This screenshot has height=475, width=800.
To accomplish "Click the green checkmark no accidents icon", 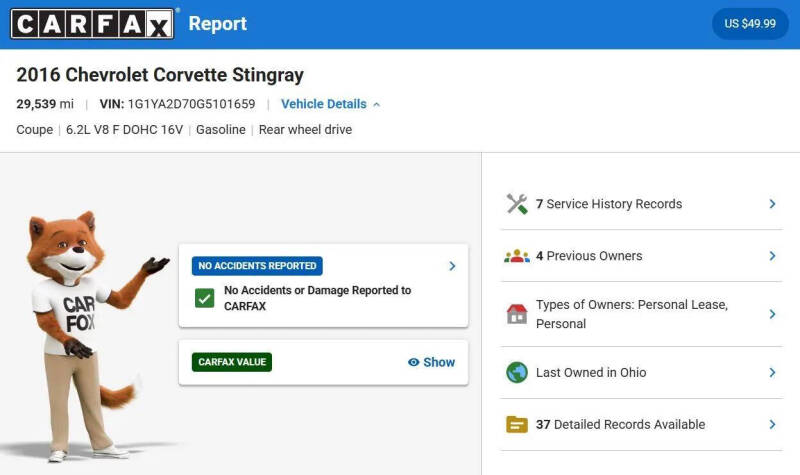I will pos(205,298).
